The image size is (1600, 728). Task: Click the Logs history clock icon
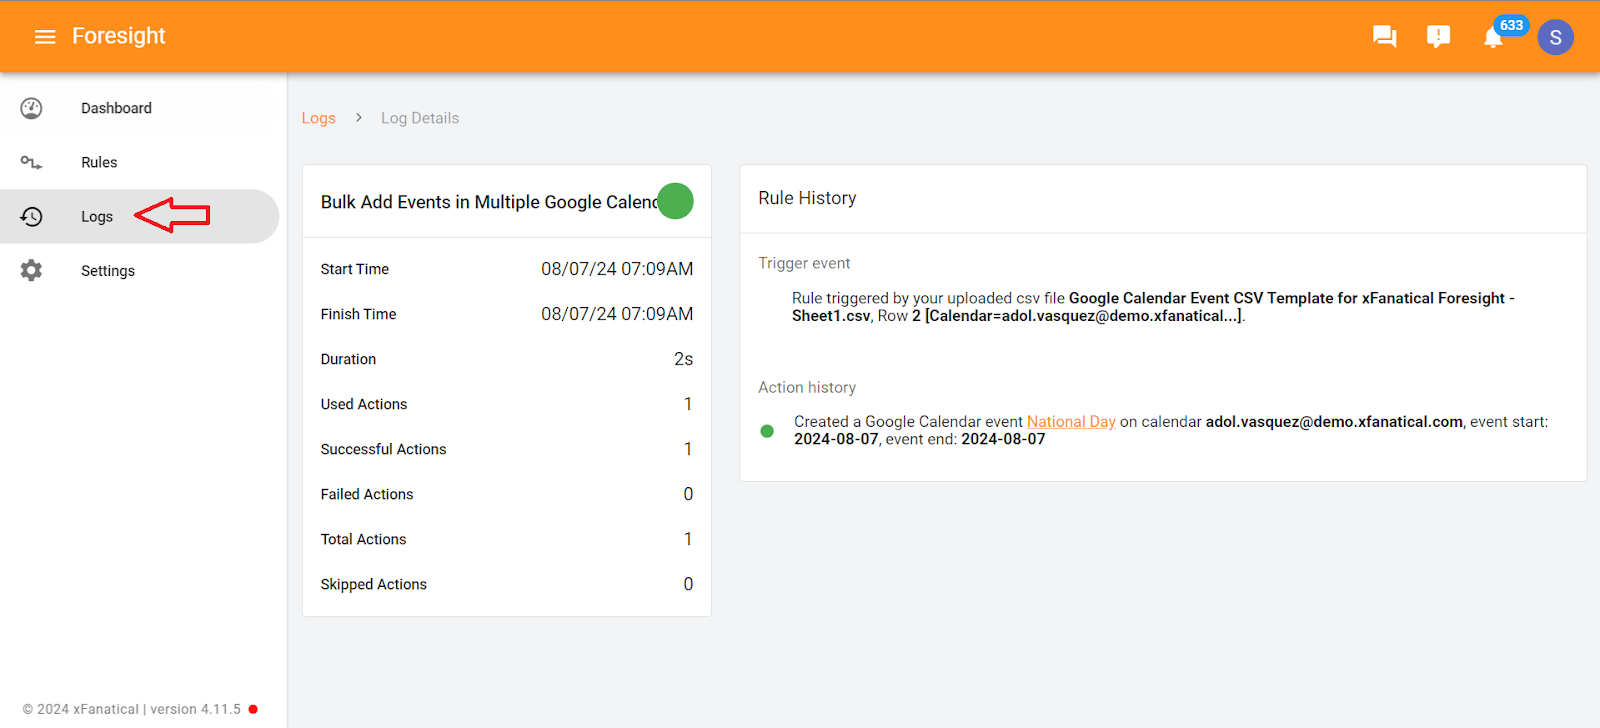click(x=32, y=216)
